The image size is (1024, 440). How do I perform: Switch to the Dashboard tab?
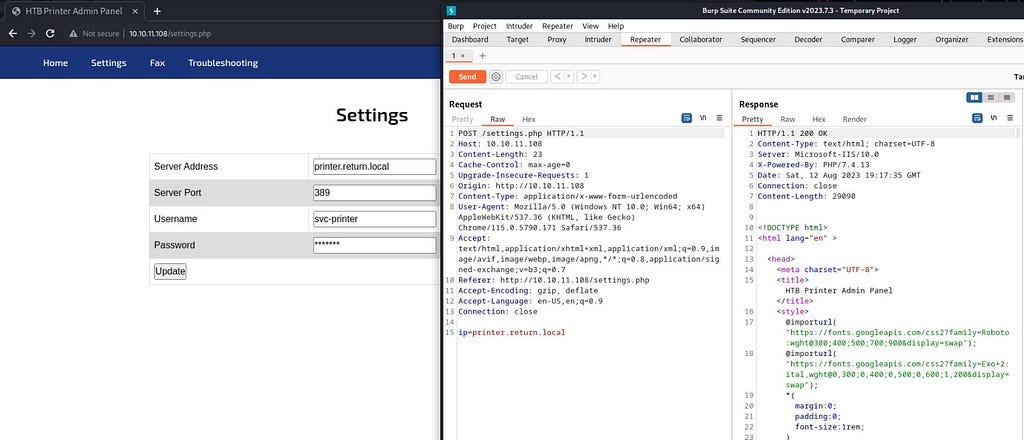coord(470,40)
